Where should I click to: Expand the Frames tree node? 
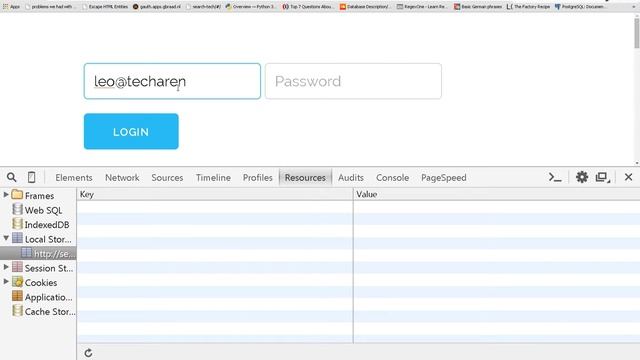[6, 195]
